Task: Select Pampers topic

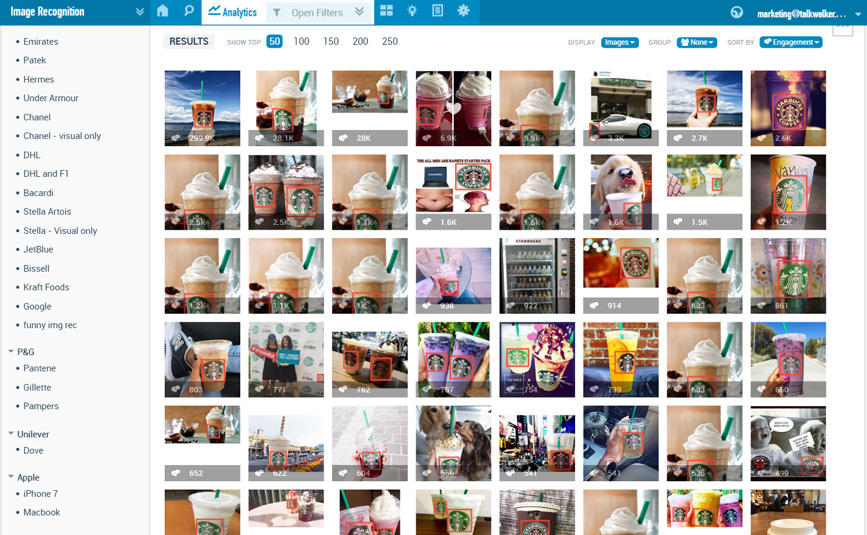Action: (x=40, y=406)
